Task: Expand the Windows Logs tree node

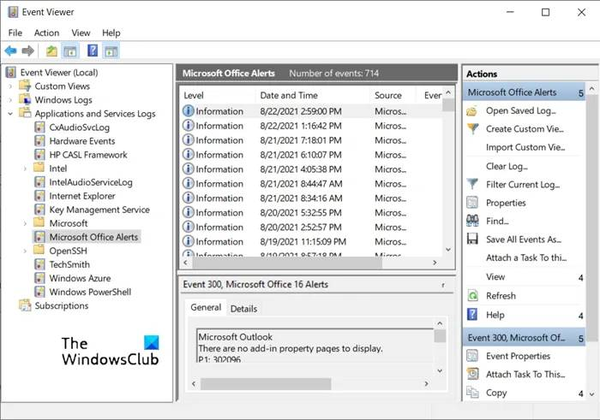Action: [10, 100]
